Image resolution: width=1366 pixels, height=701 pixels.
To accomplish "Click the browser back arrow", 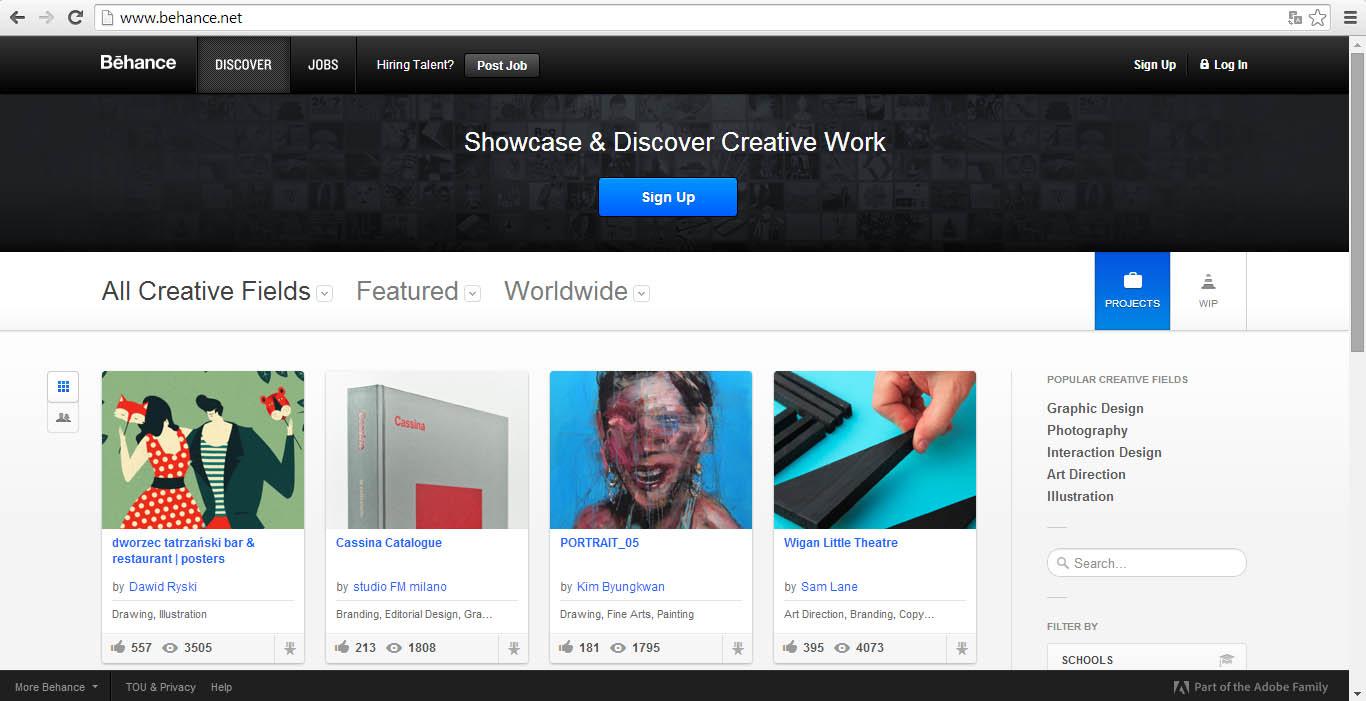I will coord(17,17).
